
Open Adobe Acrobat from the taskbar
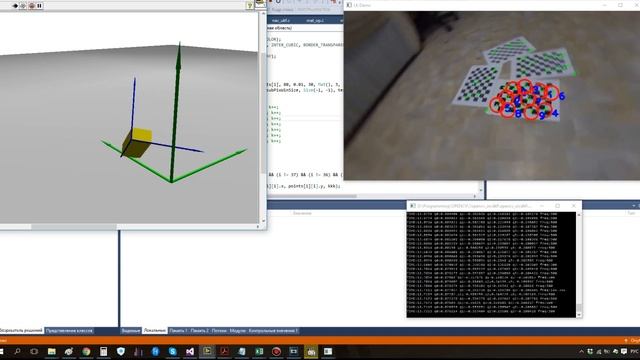click(x=224, y=351)
